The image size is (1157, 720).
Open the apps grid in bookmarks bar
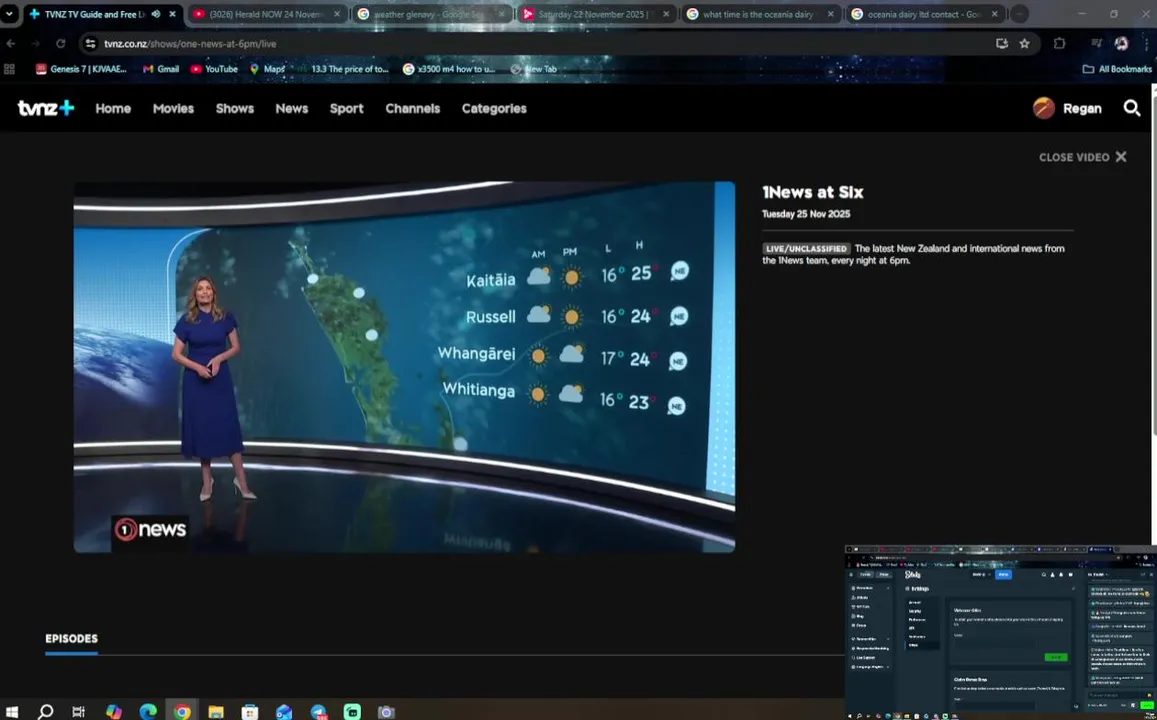coord(10,69)
